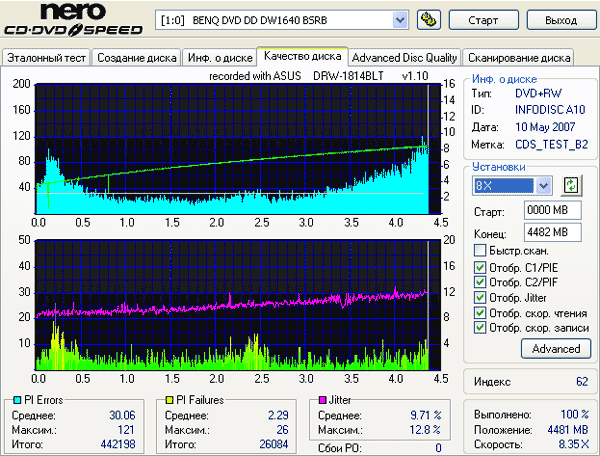
Task: Uncheck Отобр. C2/PIF checkbox
Action: coord(480,282)
